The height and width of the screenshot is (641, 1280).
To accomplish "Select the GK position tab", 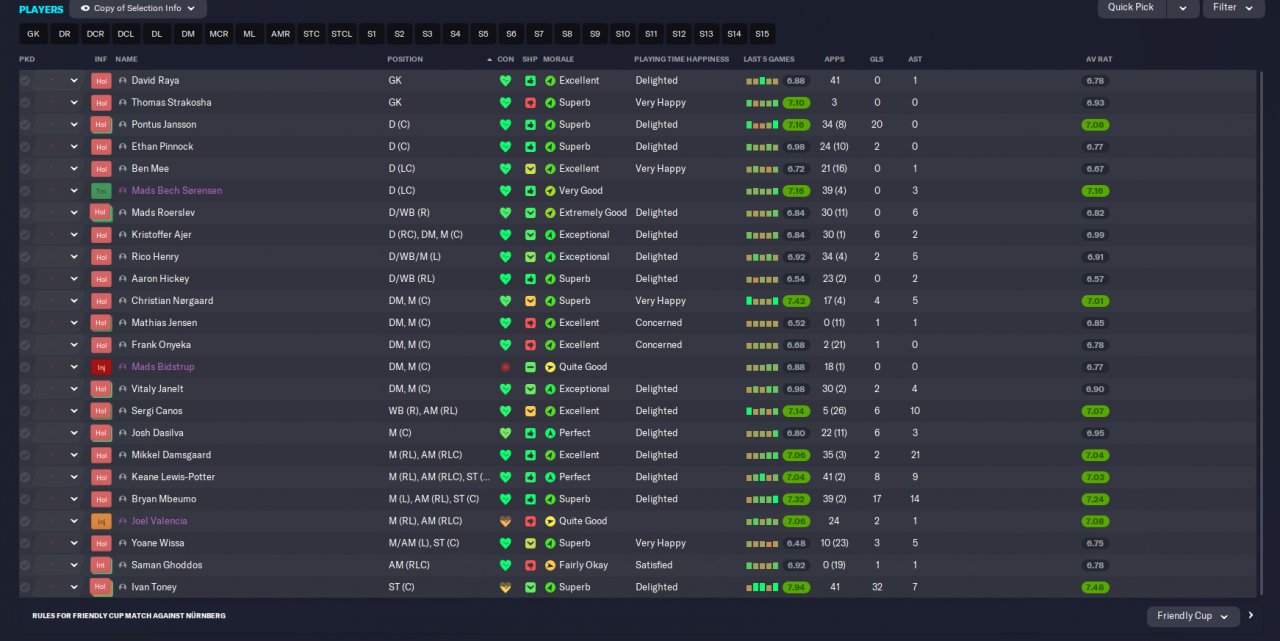I will [x=34, y=34].
